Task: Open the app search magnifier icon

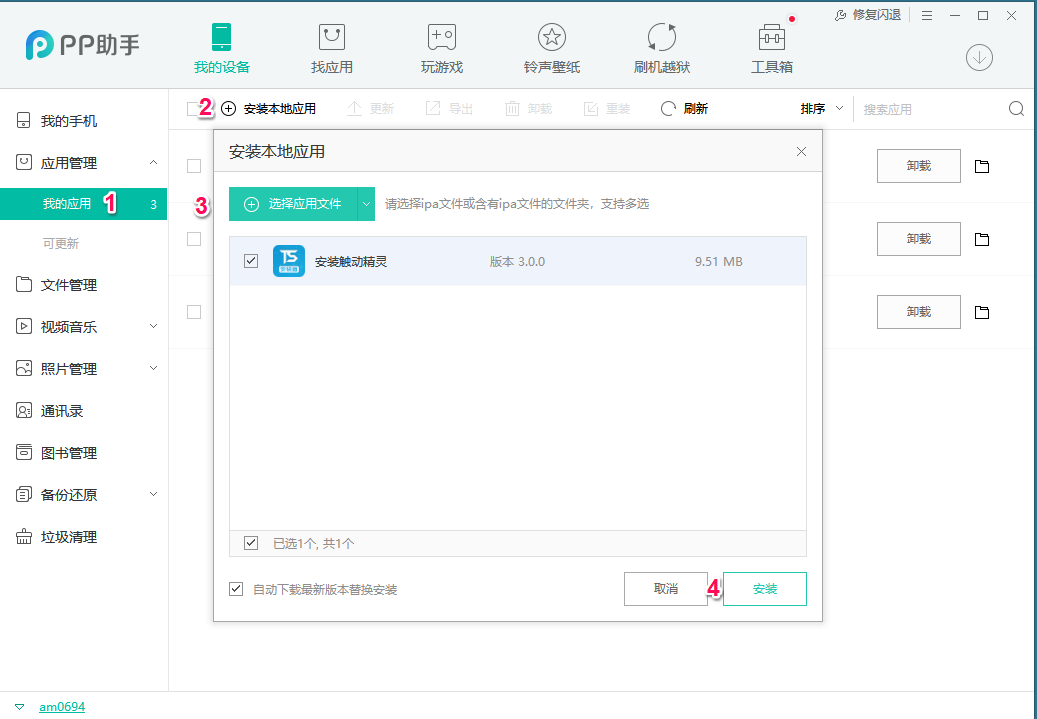Action: [x=1016, y=108]
